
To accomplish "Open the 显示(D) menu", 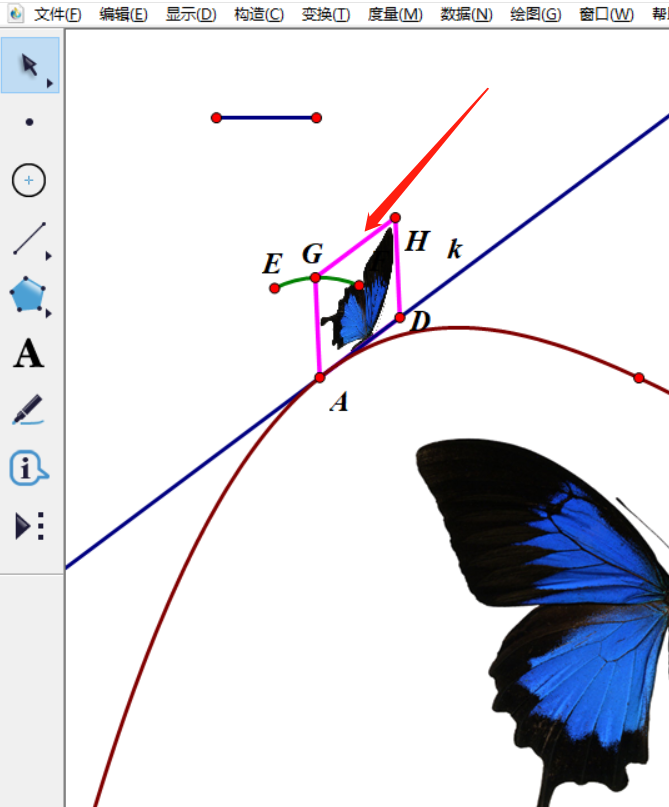I will 191,14.
